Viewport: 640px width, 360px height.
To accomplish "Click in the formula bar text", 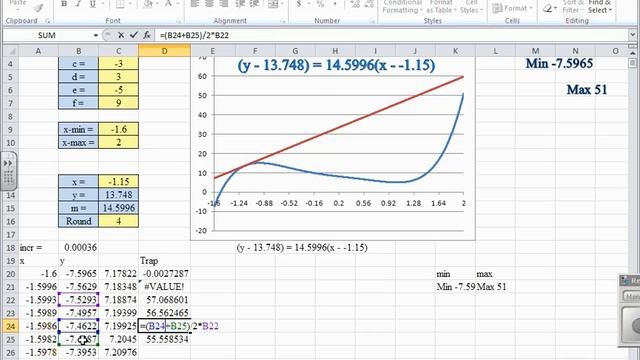I will (x=194, y=36).
